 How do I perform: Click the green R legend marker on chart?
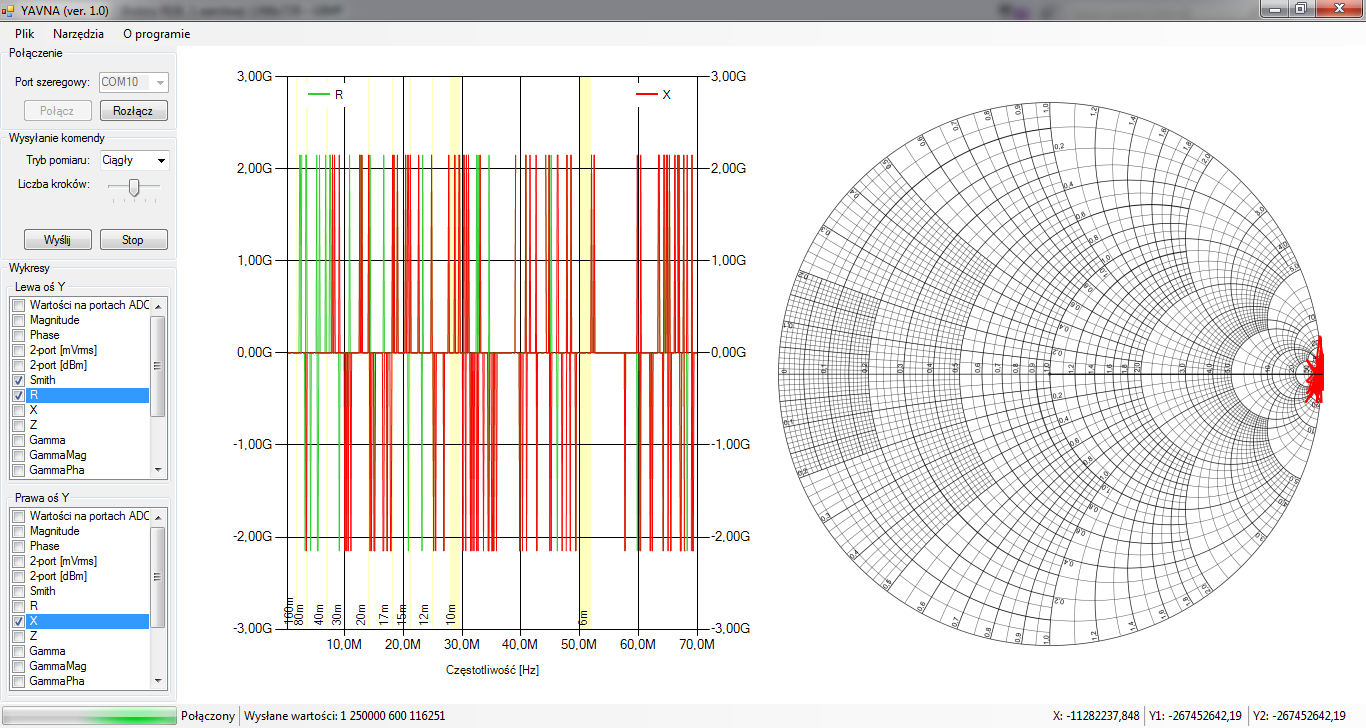[x=319, y=94]
